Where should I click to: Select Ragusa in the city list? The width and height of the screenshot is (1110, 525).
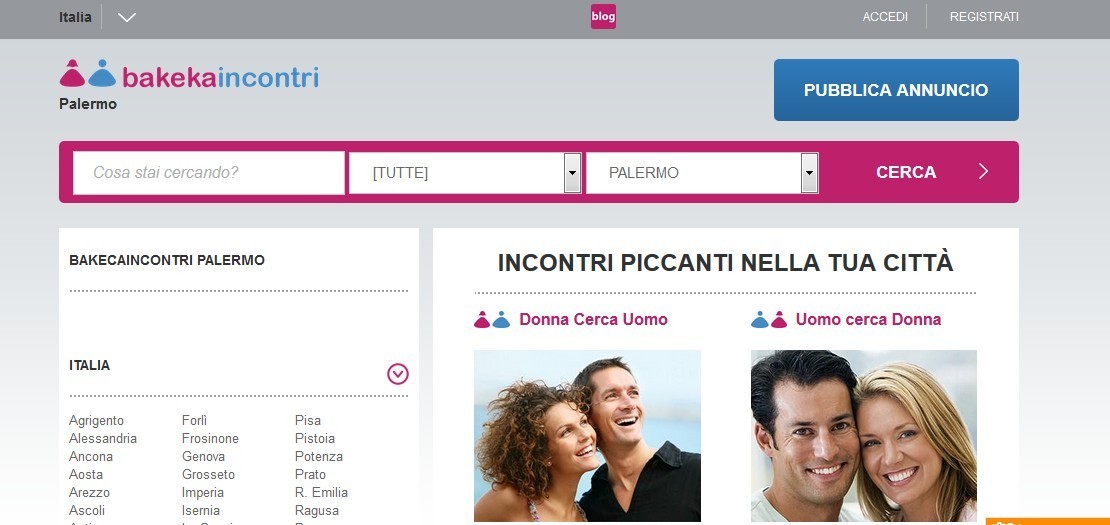(317, 511)
